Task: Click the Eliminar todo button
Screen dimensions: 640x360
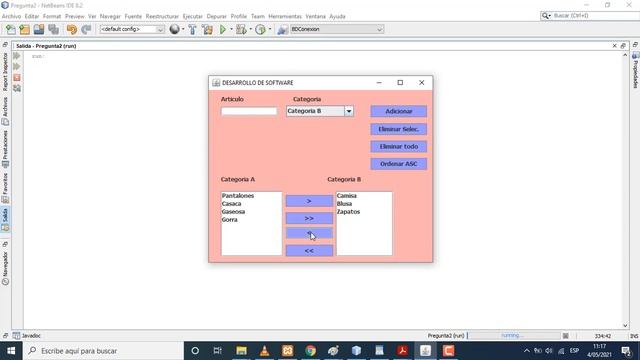Action: (x=399, y=147)
